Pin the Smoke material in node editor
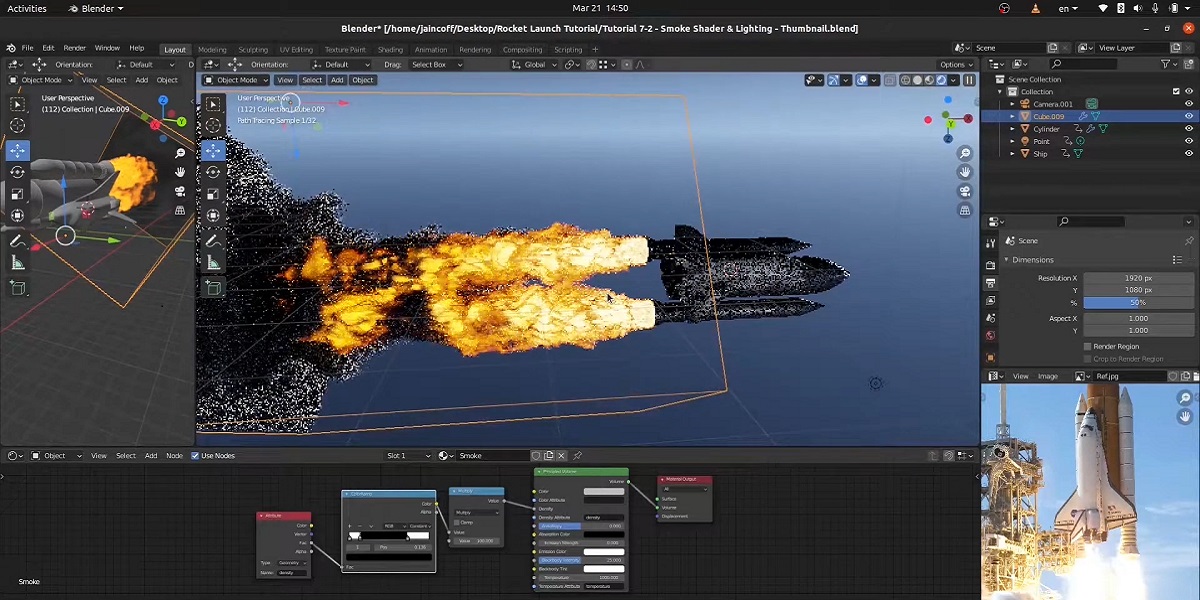 click(x=577, y=455)
